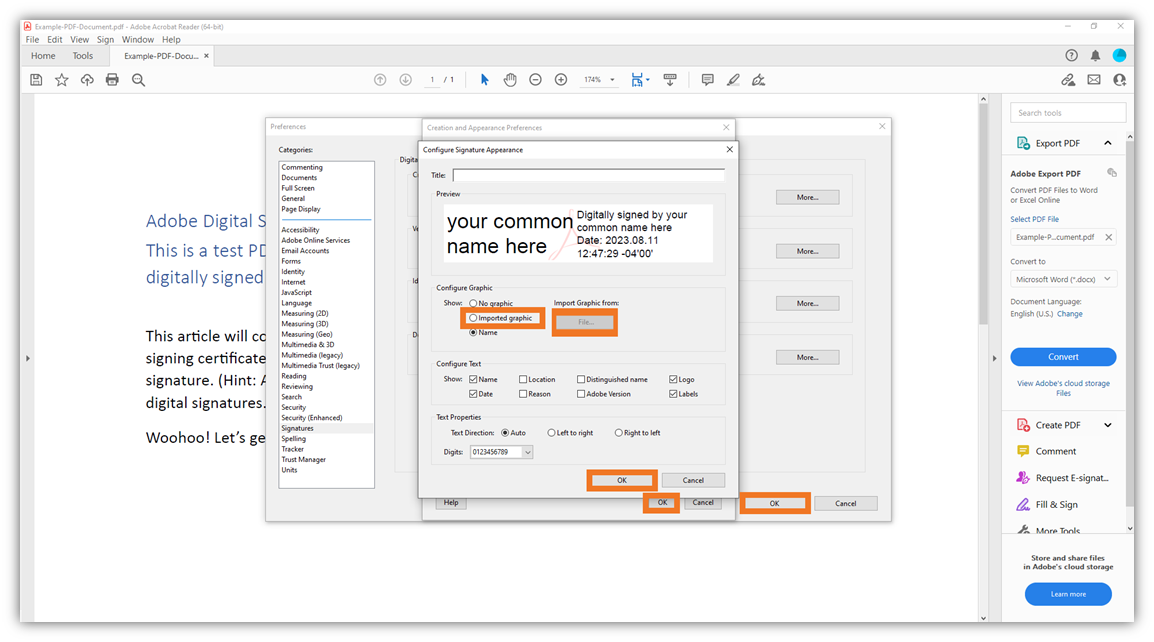Switch to the Home tab
The width and height of the screenshot is (1154, 642).
pyautogui.click(x=43, y=56)
